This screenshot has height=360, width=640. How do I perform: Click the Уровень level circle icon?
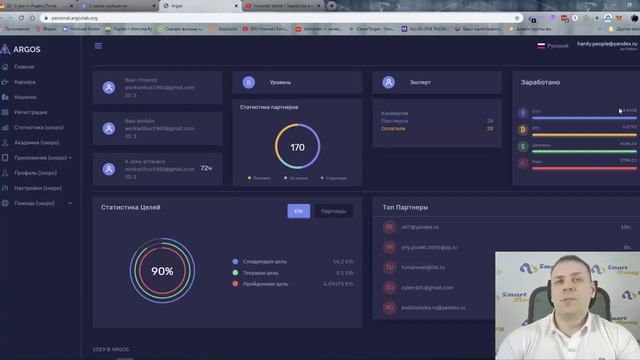(x=249, y=82)
